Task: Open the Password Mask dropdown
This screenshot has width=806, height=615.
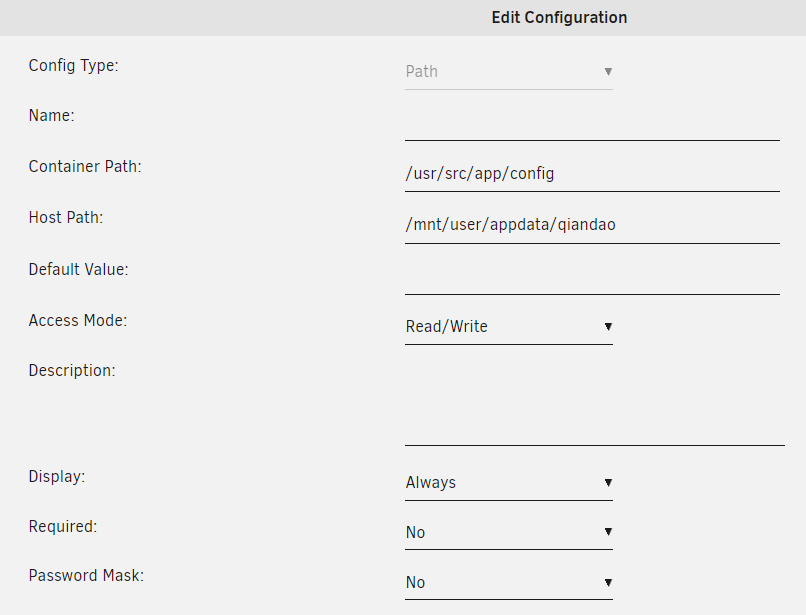Action: 508,583
